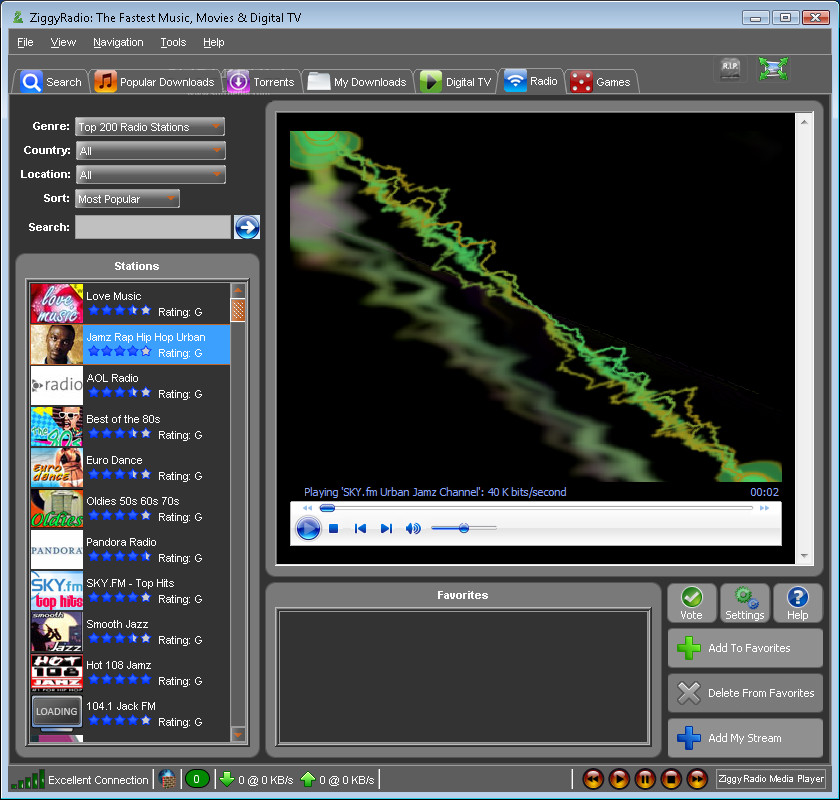Switch to the My Downloads tab
Image resolution: width=840 pixels, height=800 pixels.
point(357,82)
